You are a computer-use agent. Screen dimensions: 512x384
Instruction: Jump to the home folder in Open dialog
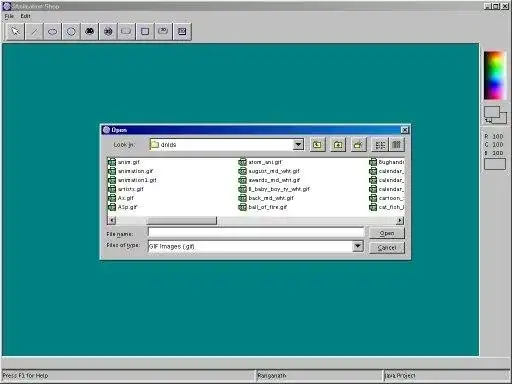click(x=338, y=145)
